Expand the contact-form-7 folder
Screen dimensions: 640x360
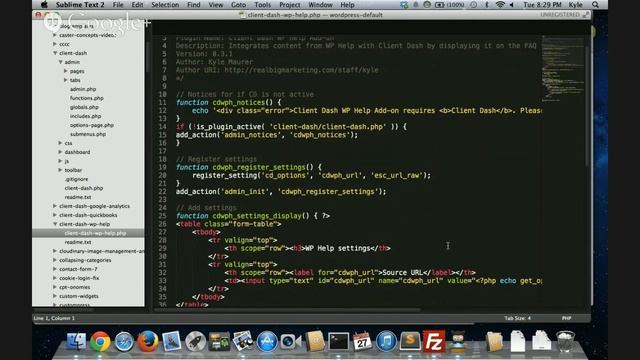click(55, 269)
